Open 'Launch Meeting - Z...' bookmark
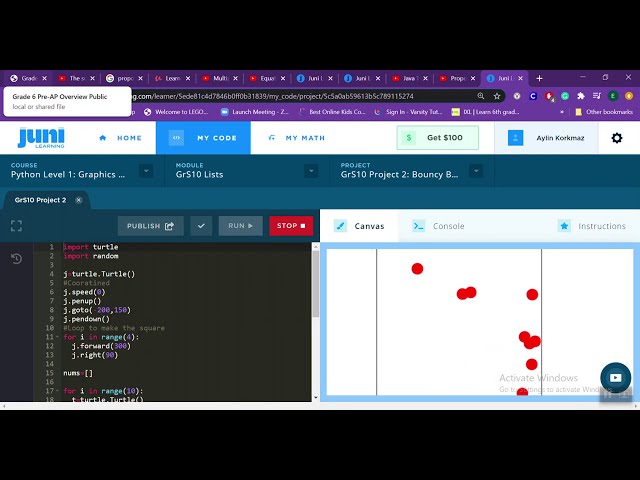This screenshot has height=480, width=640. tap(255, 112)
